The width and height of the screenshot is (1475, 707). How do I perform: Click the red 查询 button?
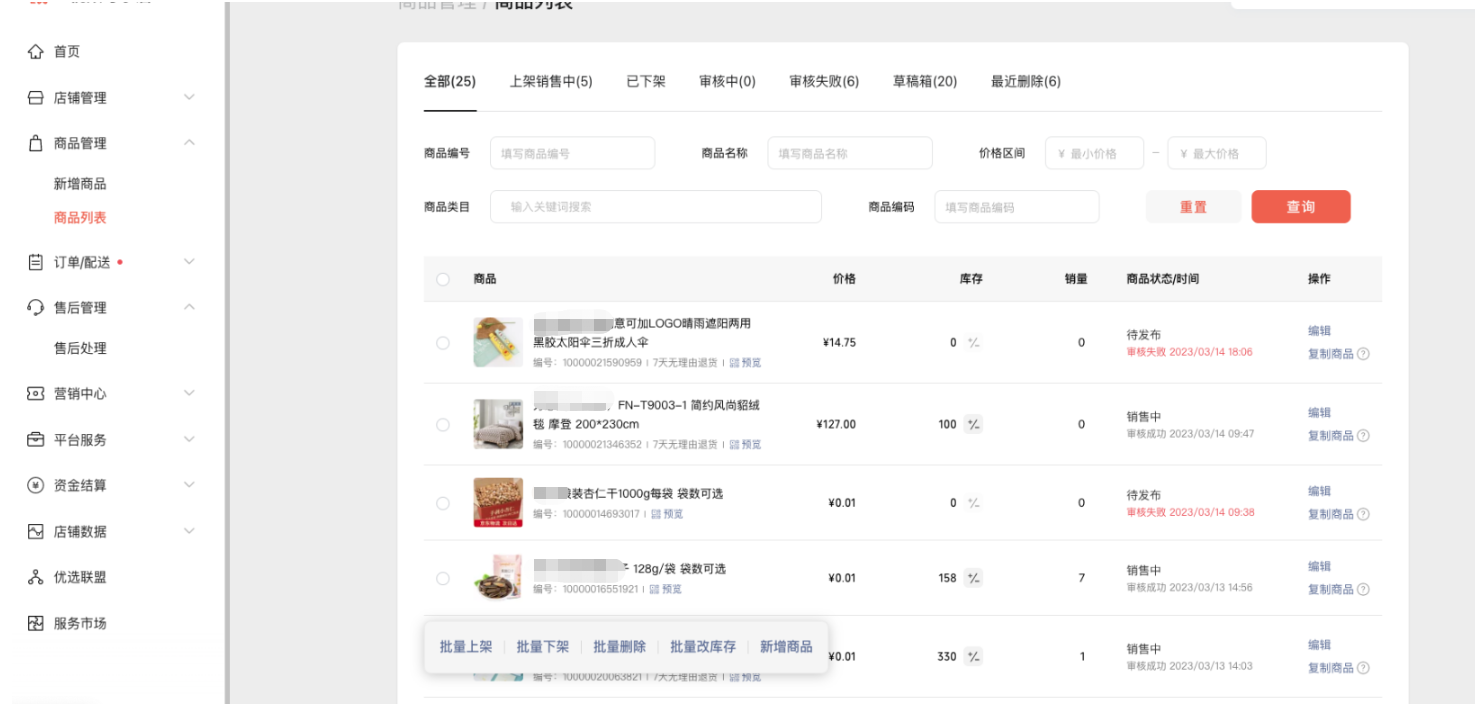click(1300, 207)
